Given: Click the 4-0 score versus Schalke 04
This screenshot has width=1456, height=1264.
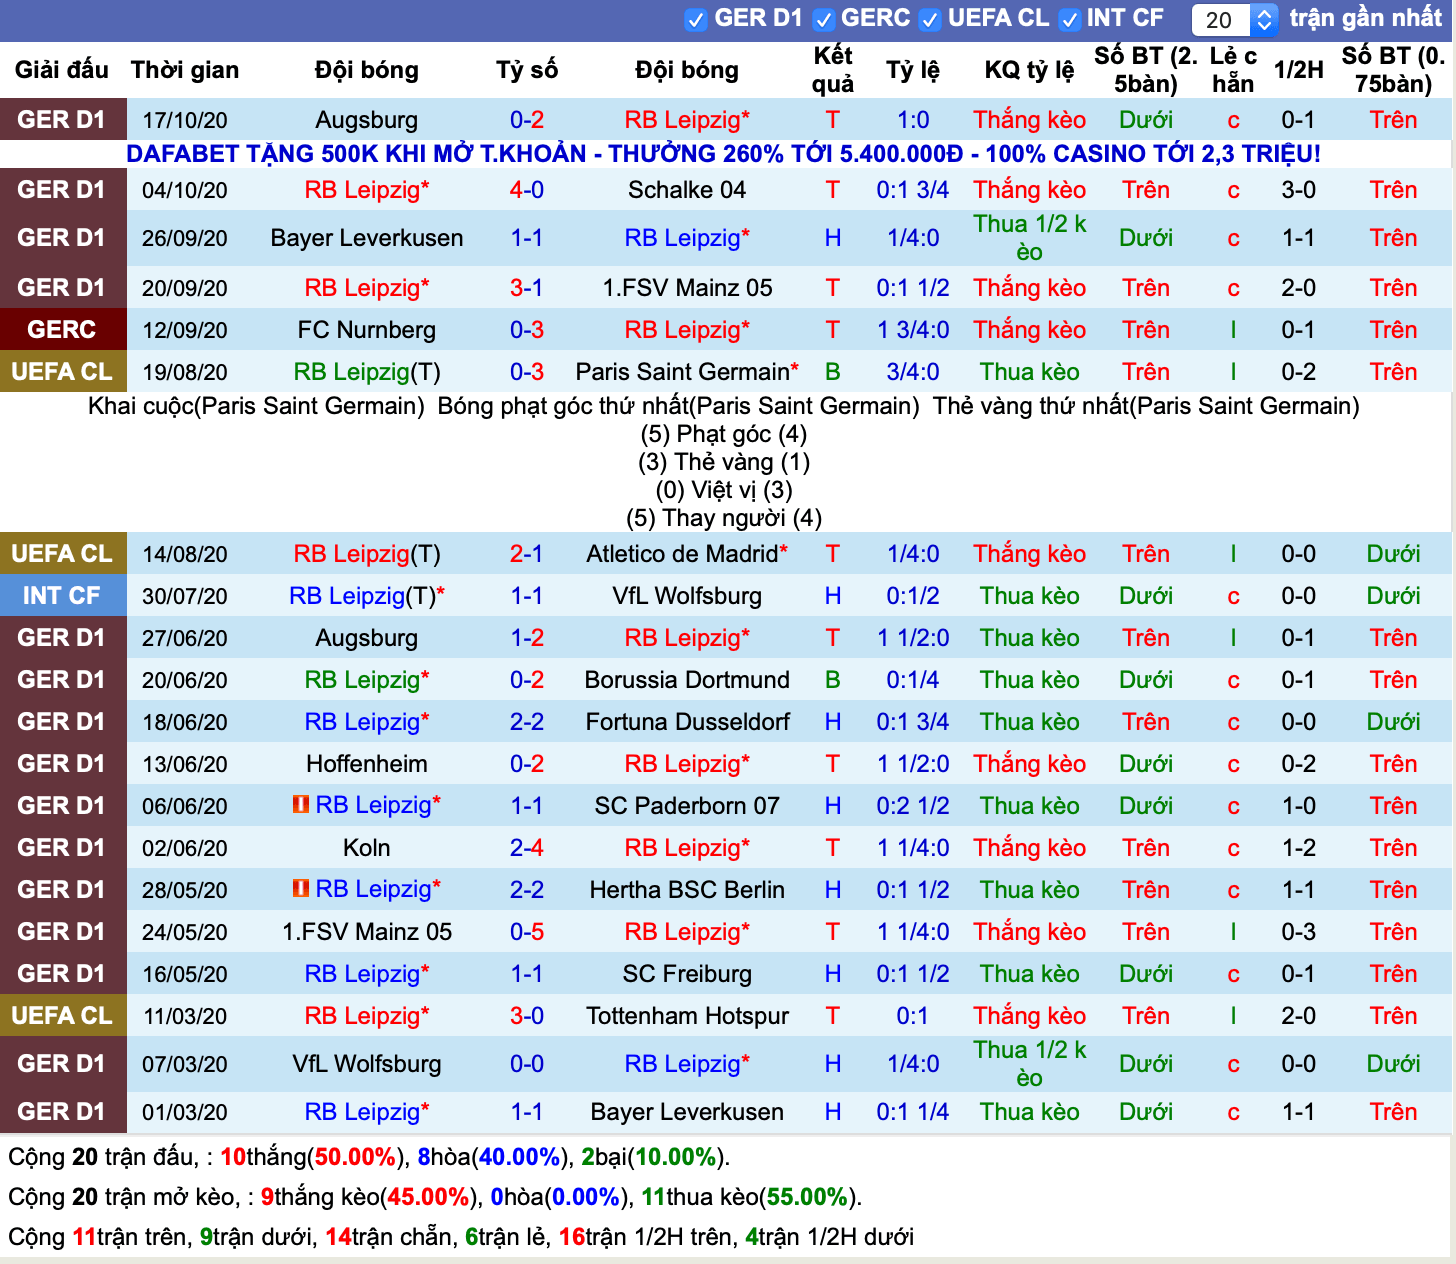Looking at the screenshot, I should 527,190.
